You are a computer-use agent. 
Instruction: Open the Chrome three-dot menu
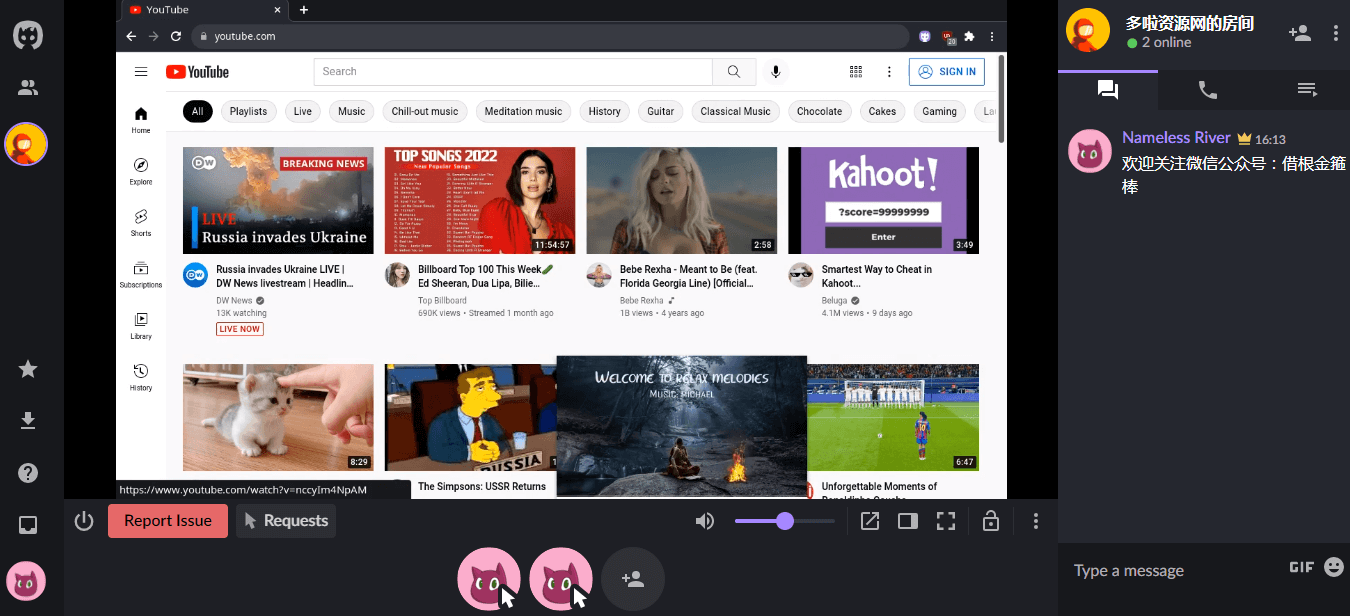[992, 36]
